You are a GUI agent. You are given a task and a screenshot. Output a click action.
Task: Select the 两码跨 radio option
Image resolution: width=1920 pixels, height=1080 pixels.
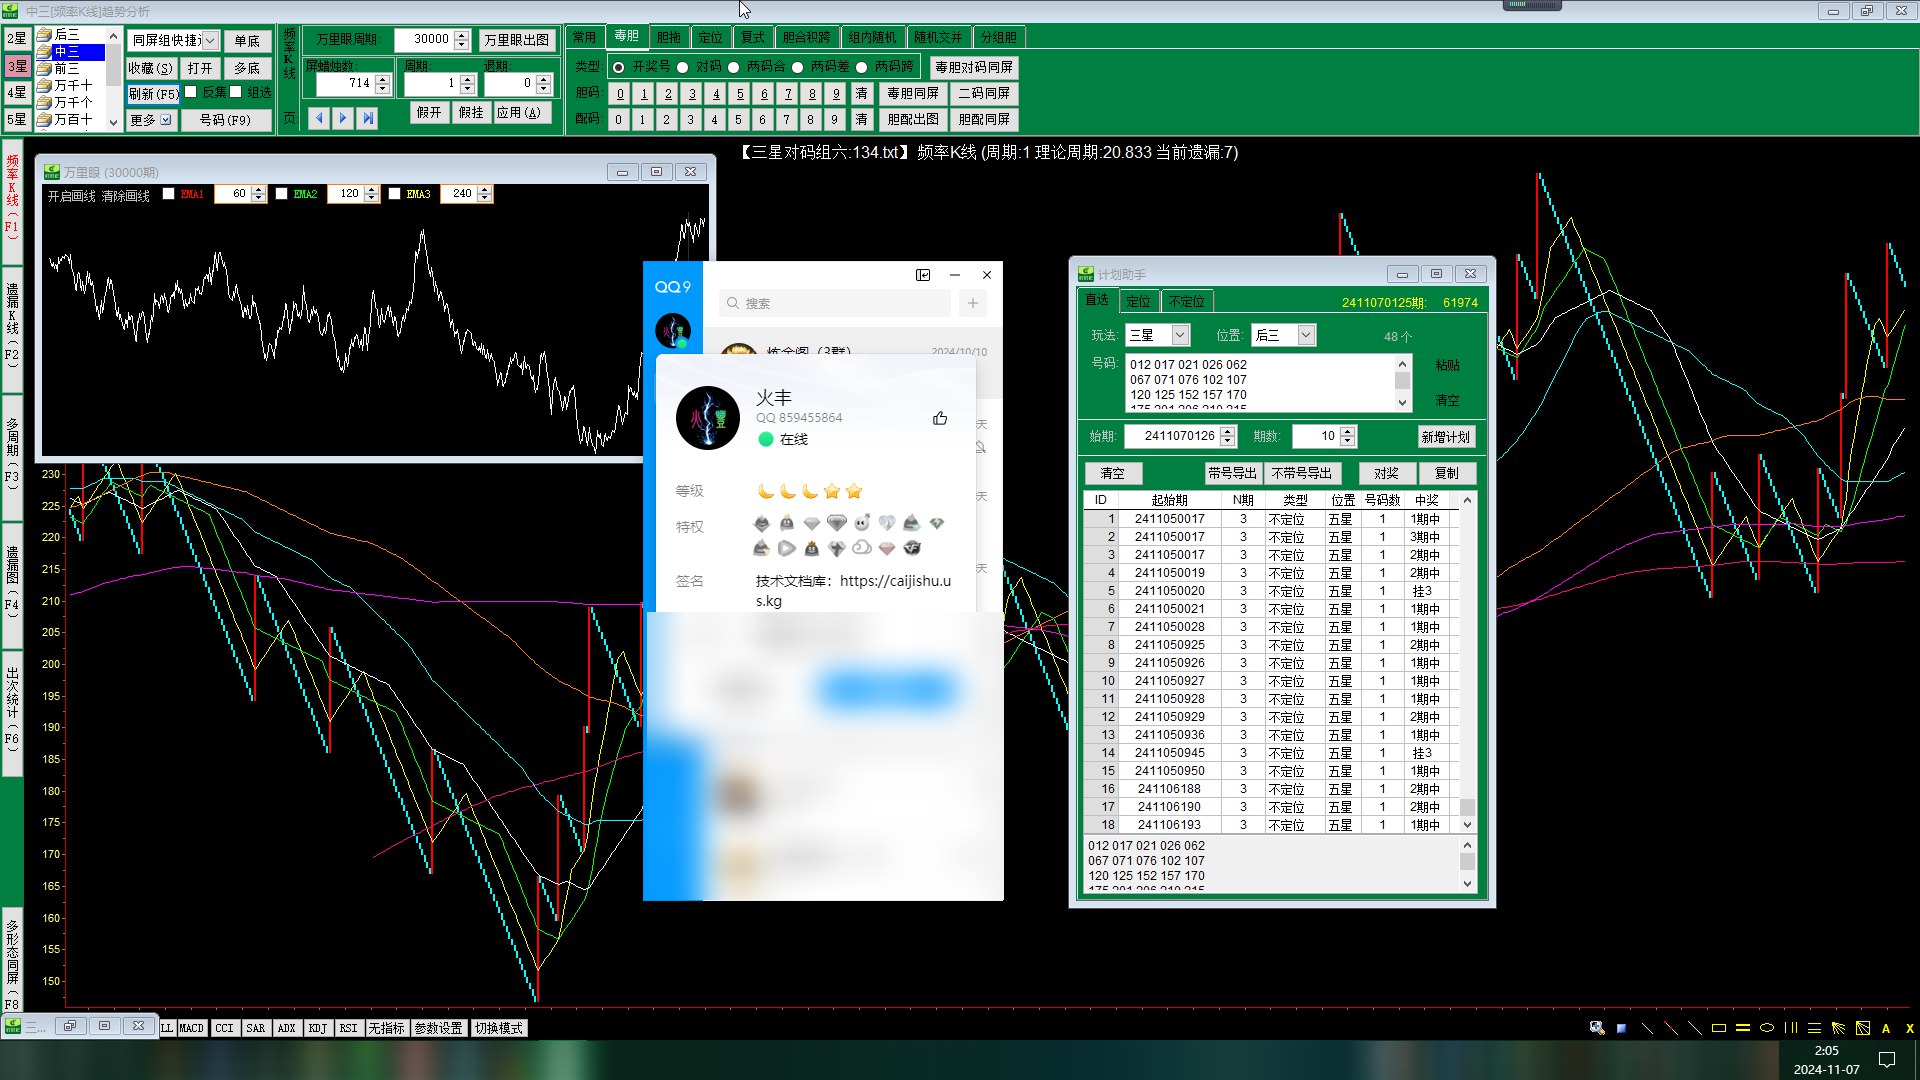tap(861, 67)
